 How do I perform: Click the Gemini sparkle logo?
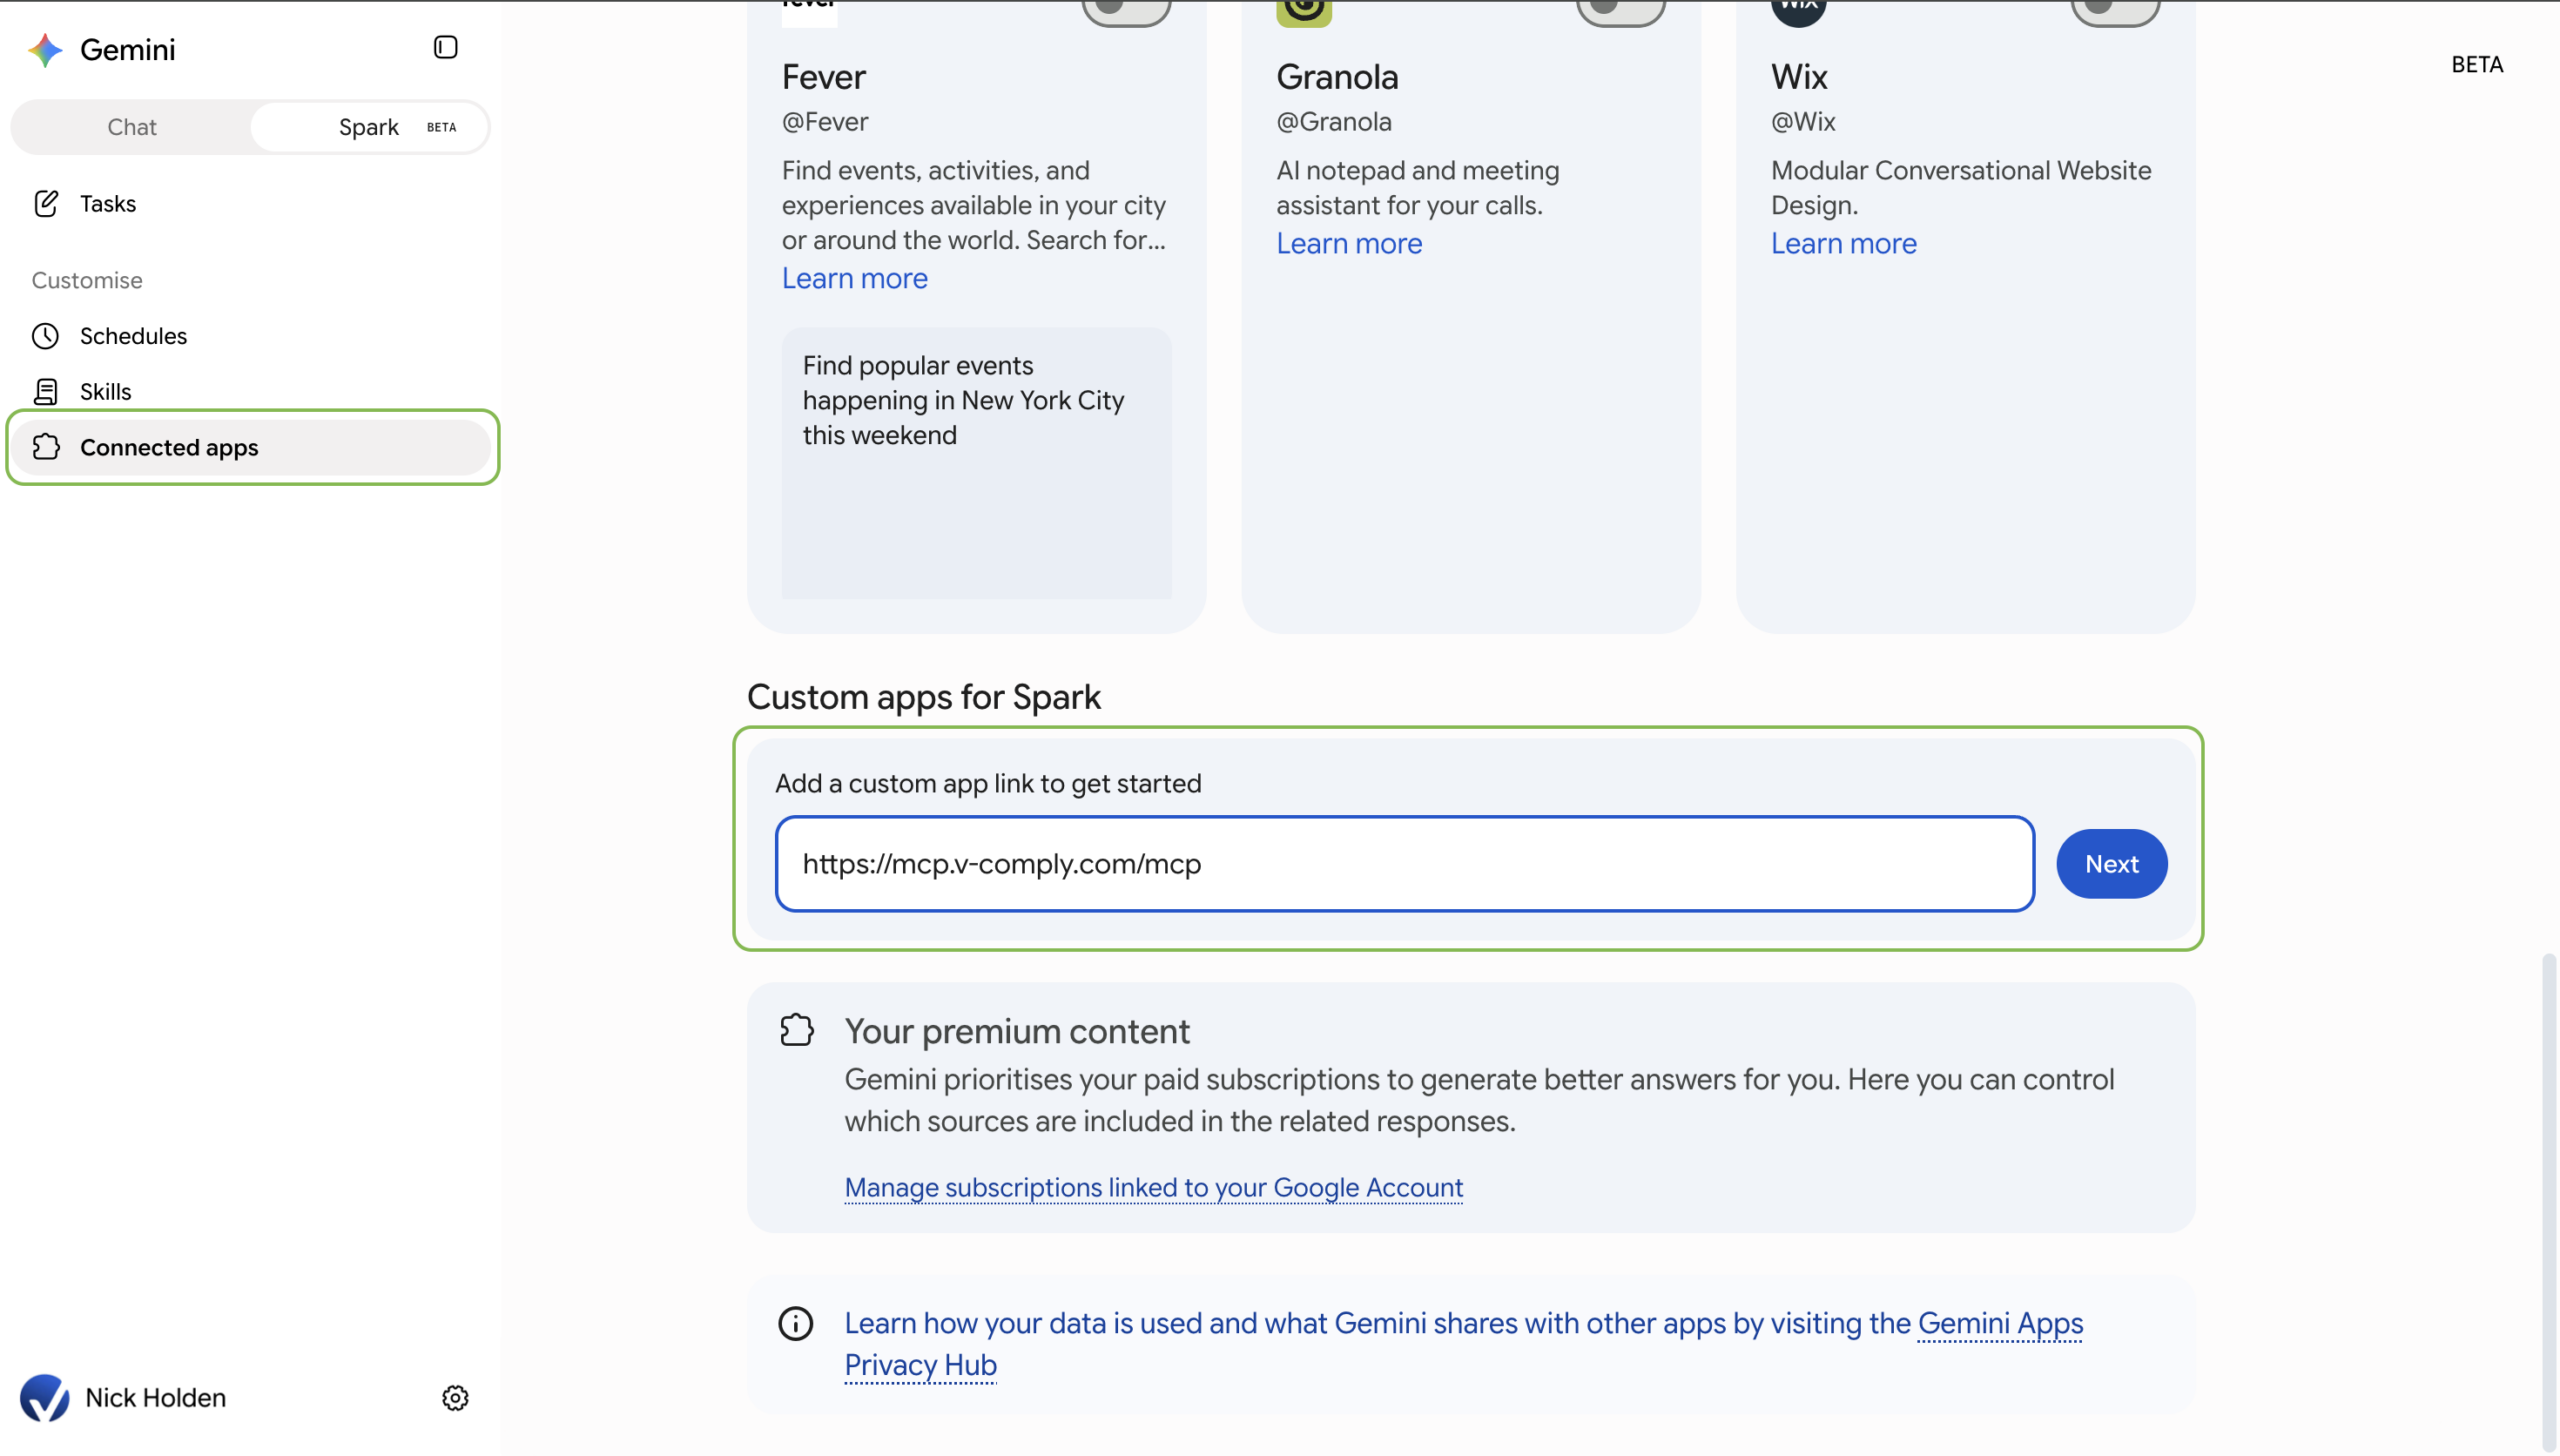[x=45, y=50]
